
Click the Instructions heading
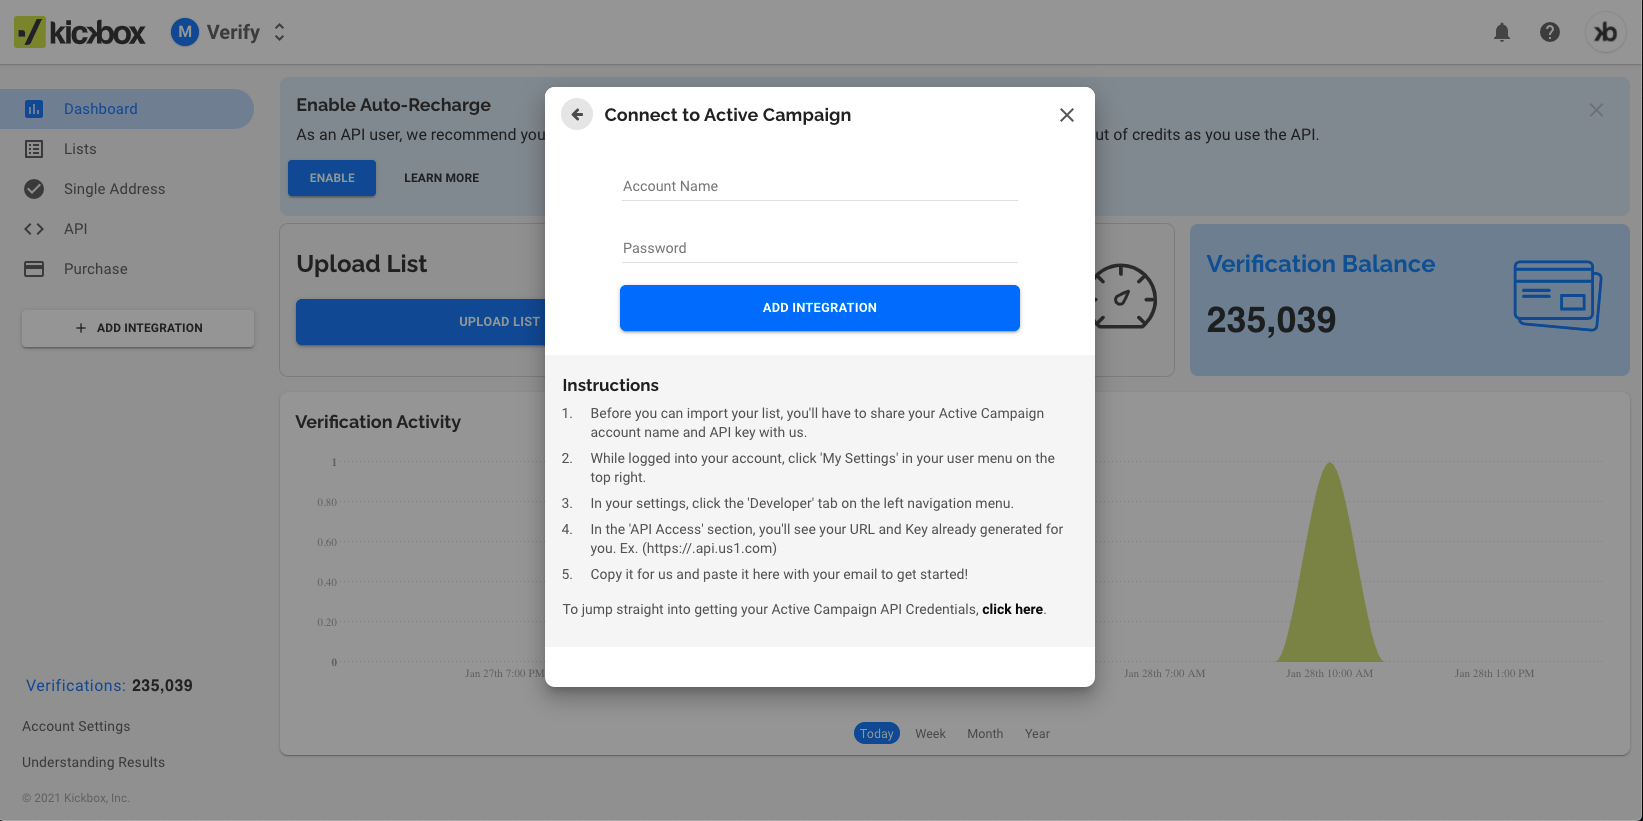(610, 385)
